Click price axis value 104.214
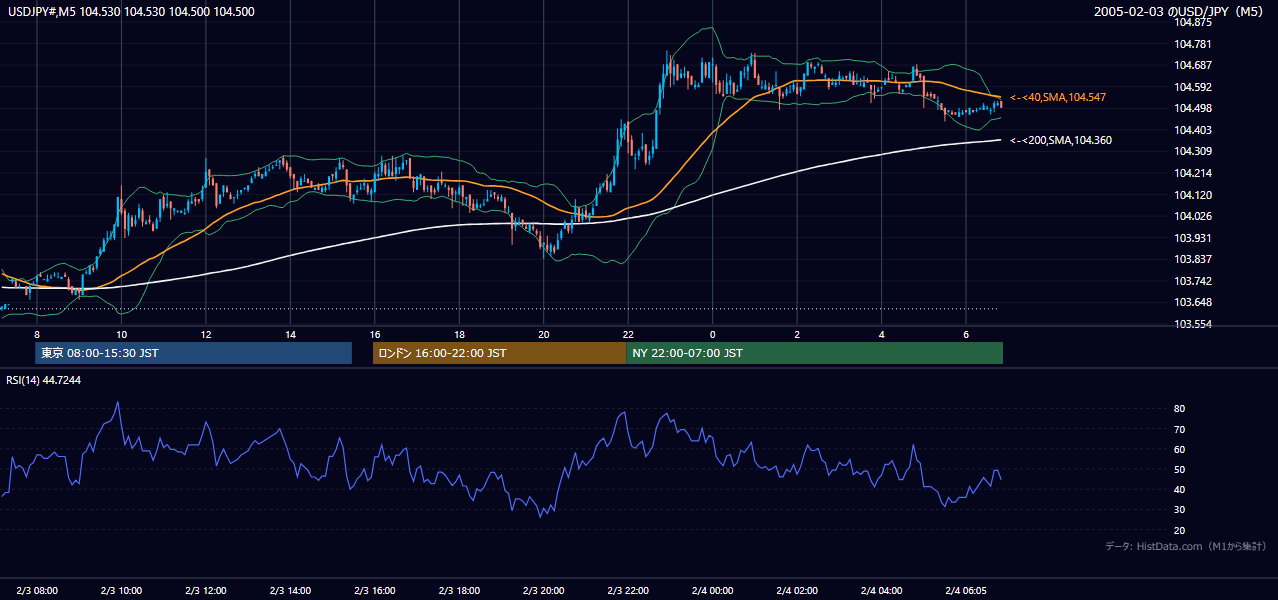The image size is (1278, 600). pos(1192,173)
